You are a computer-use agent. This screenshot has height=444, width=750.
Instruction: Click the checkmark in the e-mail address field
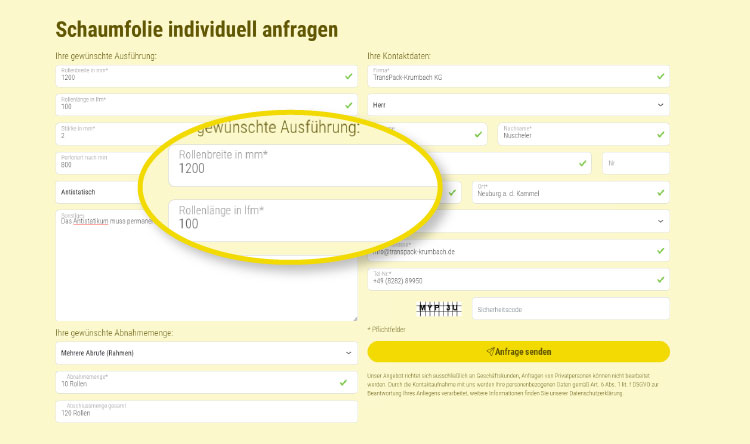(x=660, y=250)
